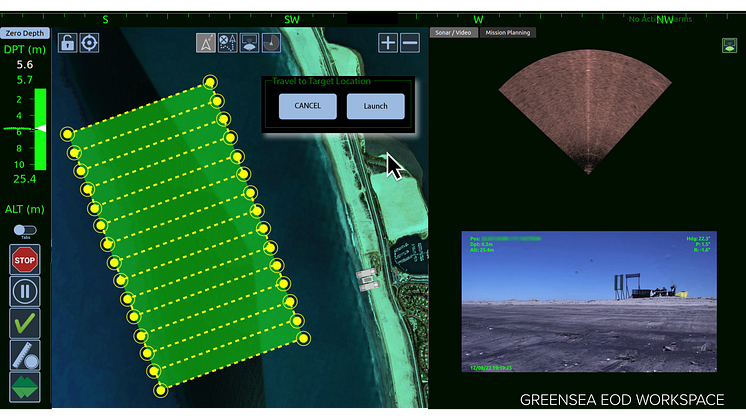Click the radar sweep sector icon
Screen dimensions: 746x420
coord(271,43)
